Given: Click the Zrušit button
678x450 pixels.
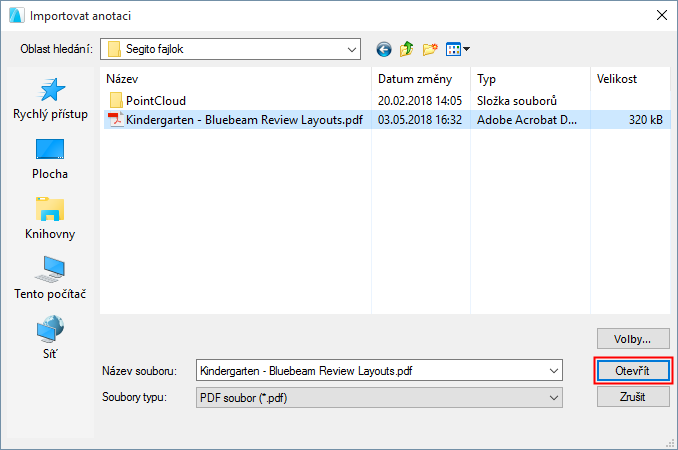Looking at the screenshot, I should pyautogui.click(x=633, y=396).
